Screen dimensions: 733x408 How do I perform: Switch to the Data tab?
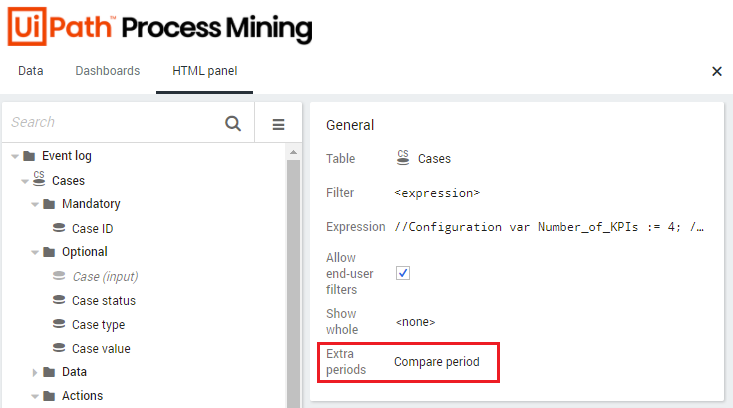click(x=30, y=71)
